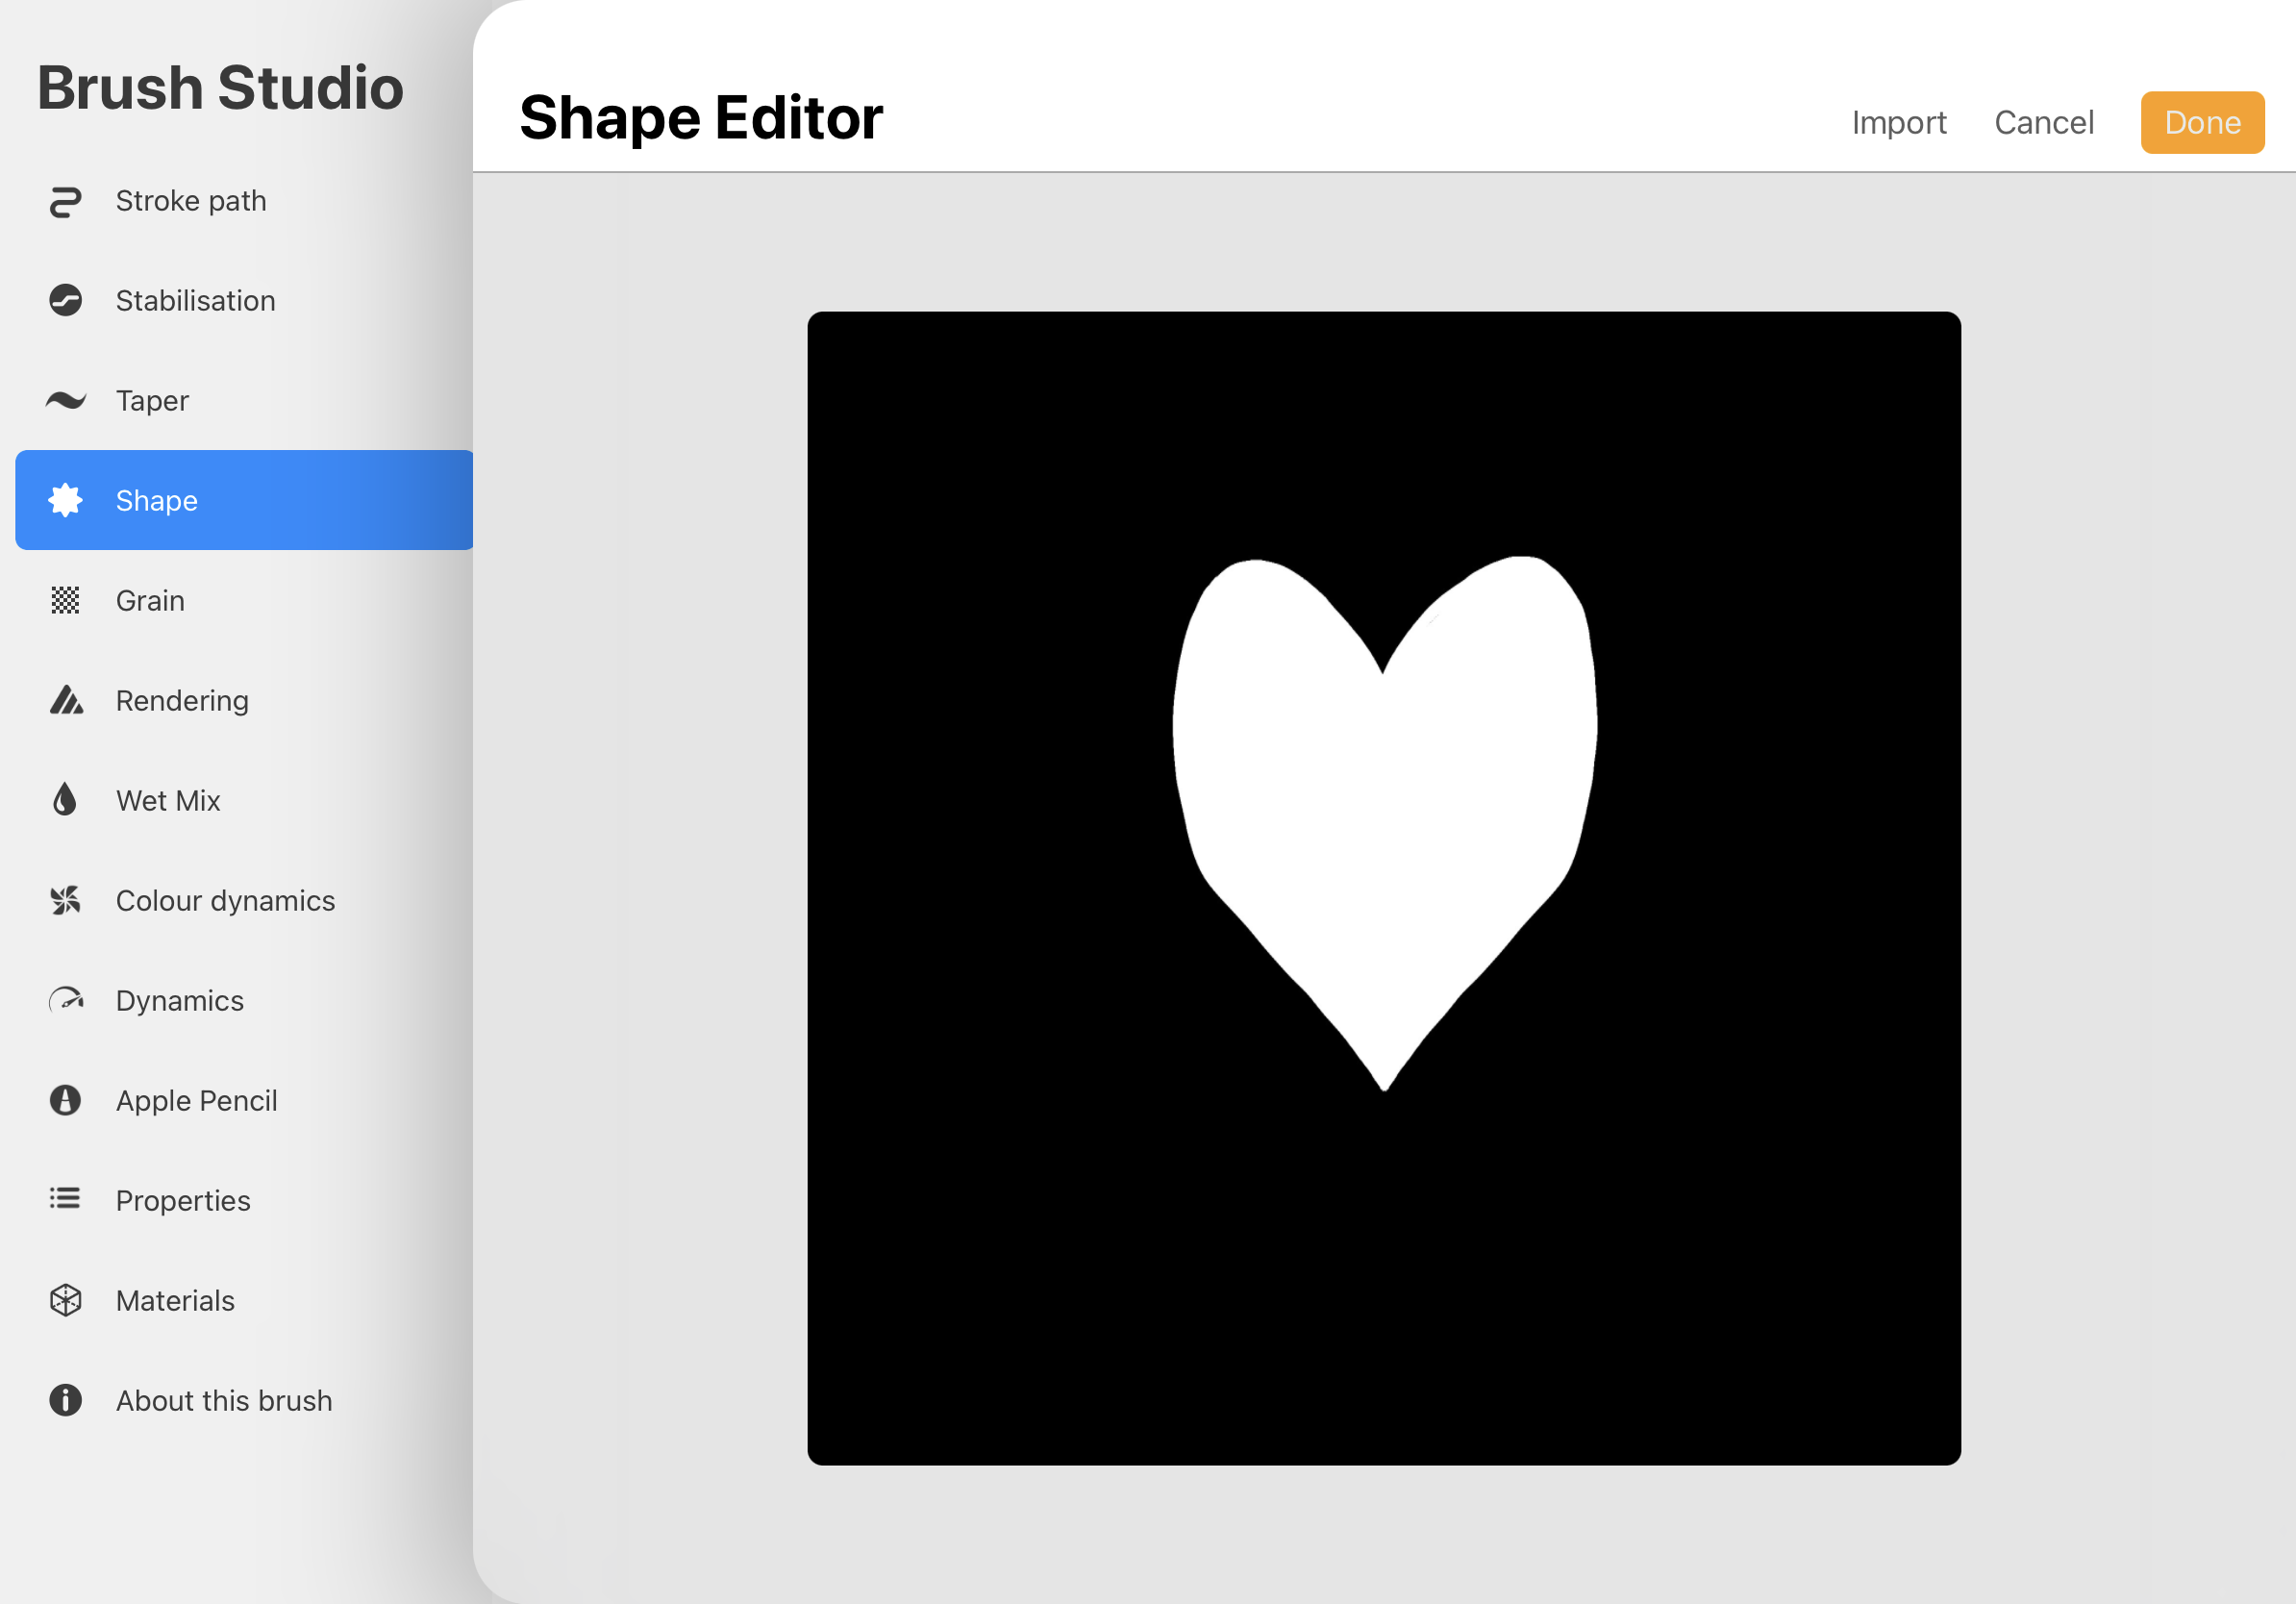Click the Brush Studio title
Screen dimensions: 2296x1604
click(x=220, y=87)
